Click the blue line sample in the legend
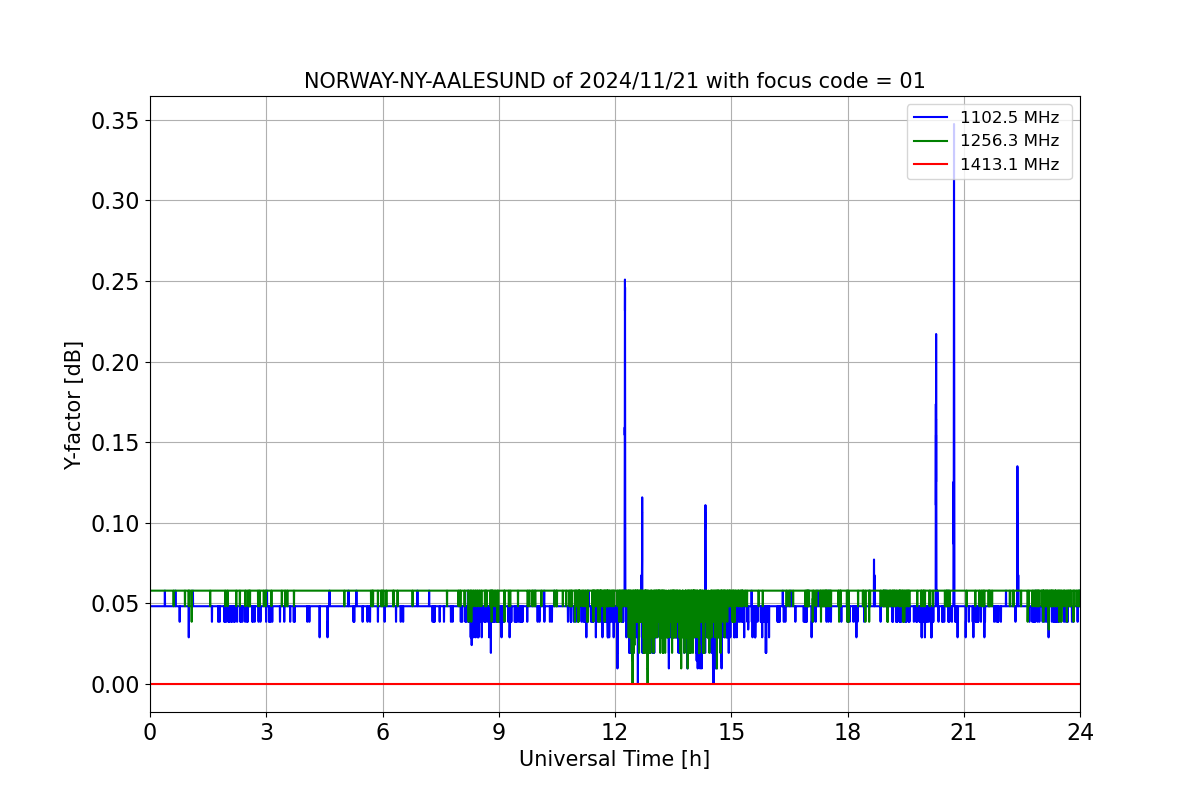Viewport: 1200px width, 800px height. [931, 118]
